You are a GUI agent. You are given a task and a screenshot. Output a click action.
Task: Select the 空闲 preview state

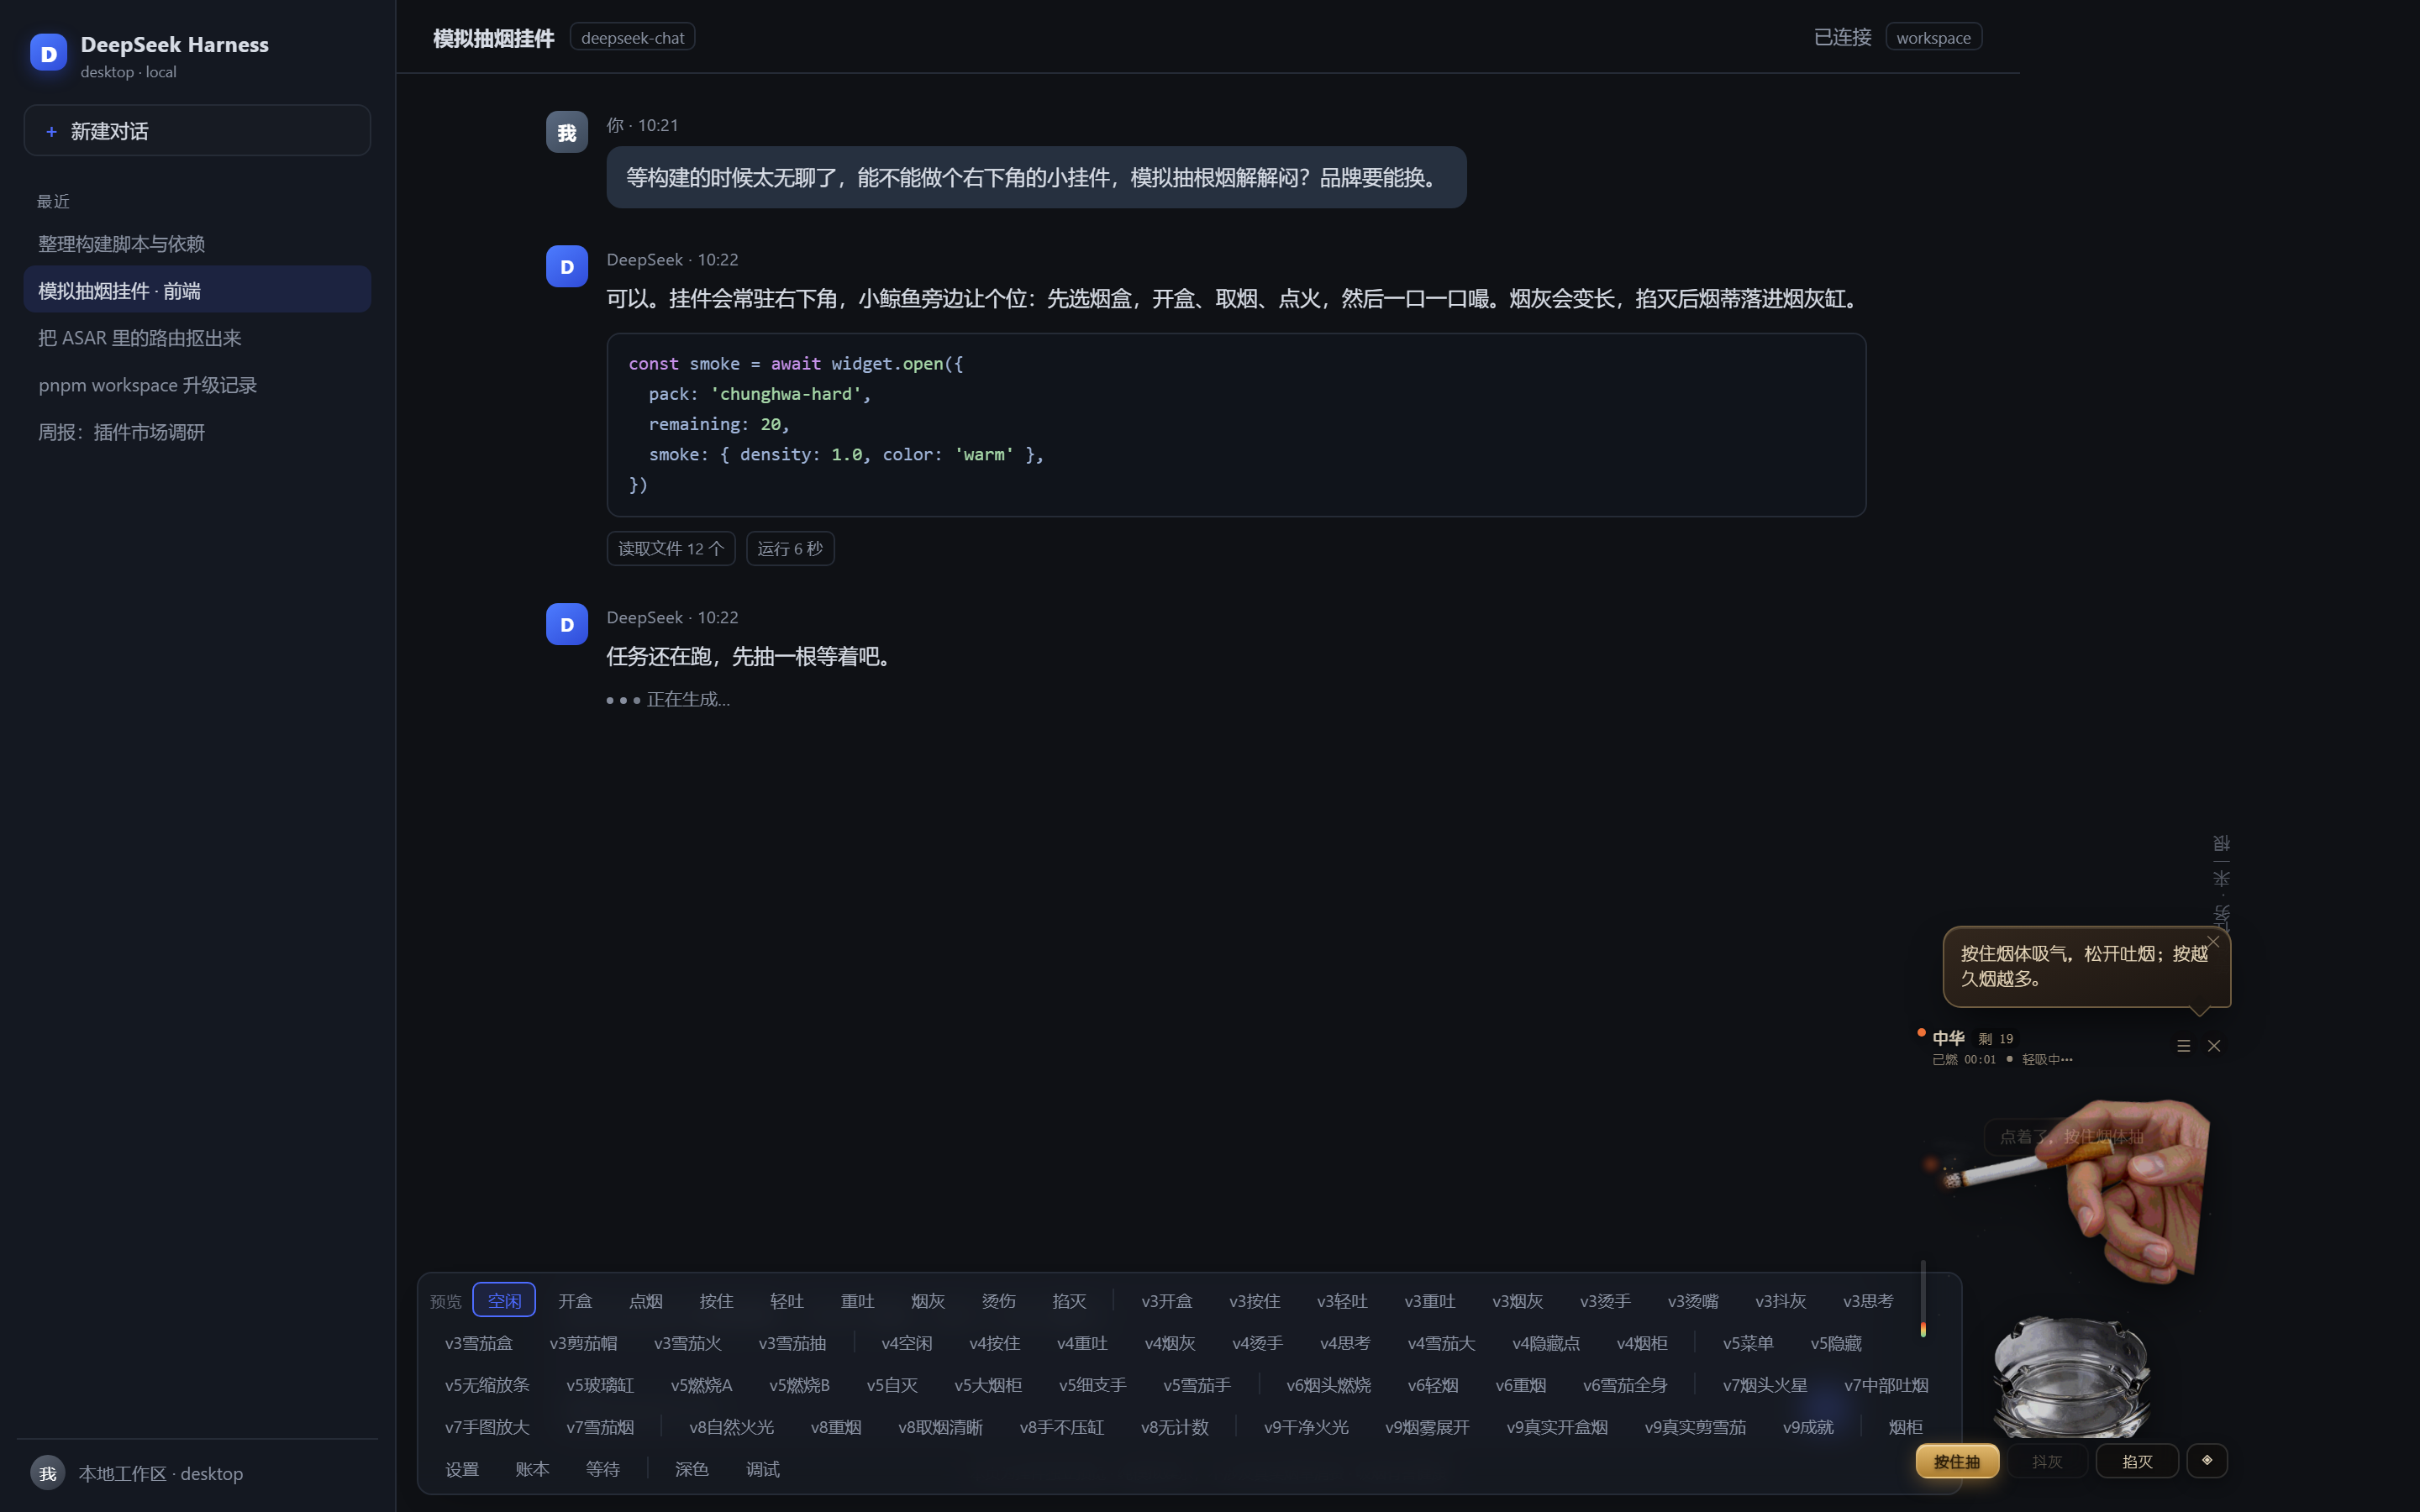click(504, 1300)
